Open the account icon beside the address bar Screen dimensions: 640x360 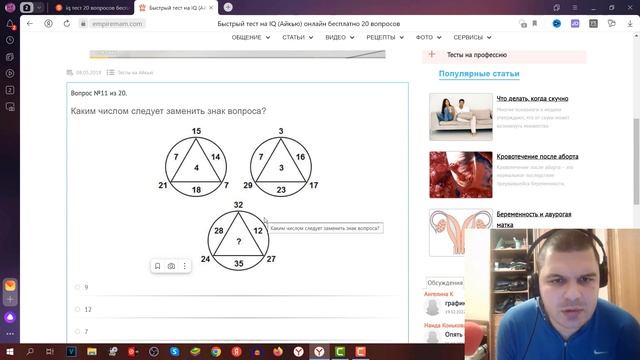[x=49, y=24]
